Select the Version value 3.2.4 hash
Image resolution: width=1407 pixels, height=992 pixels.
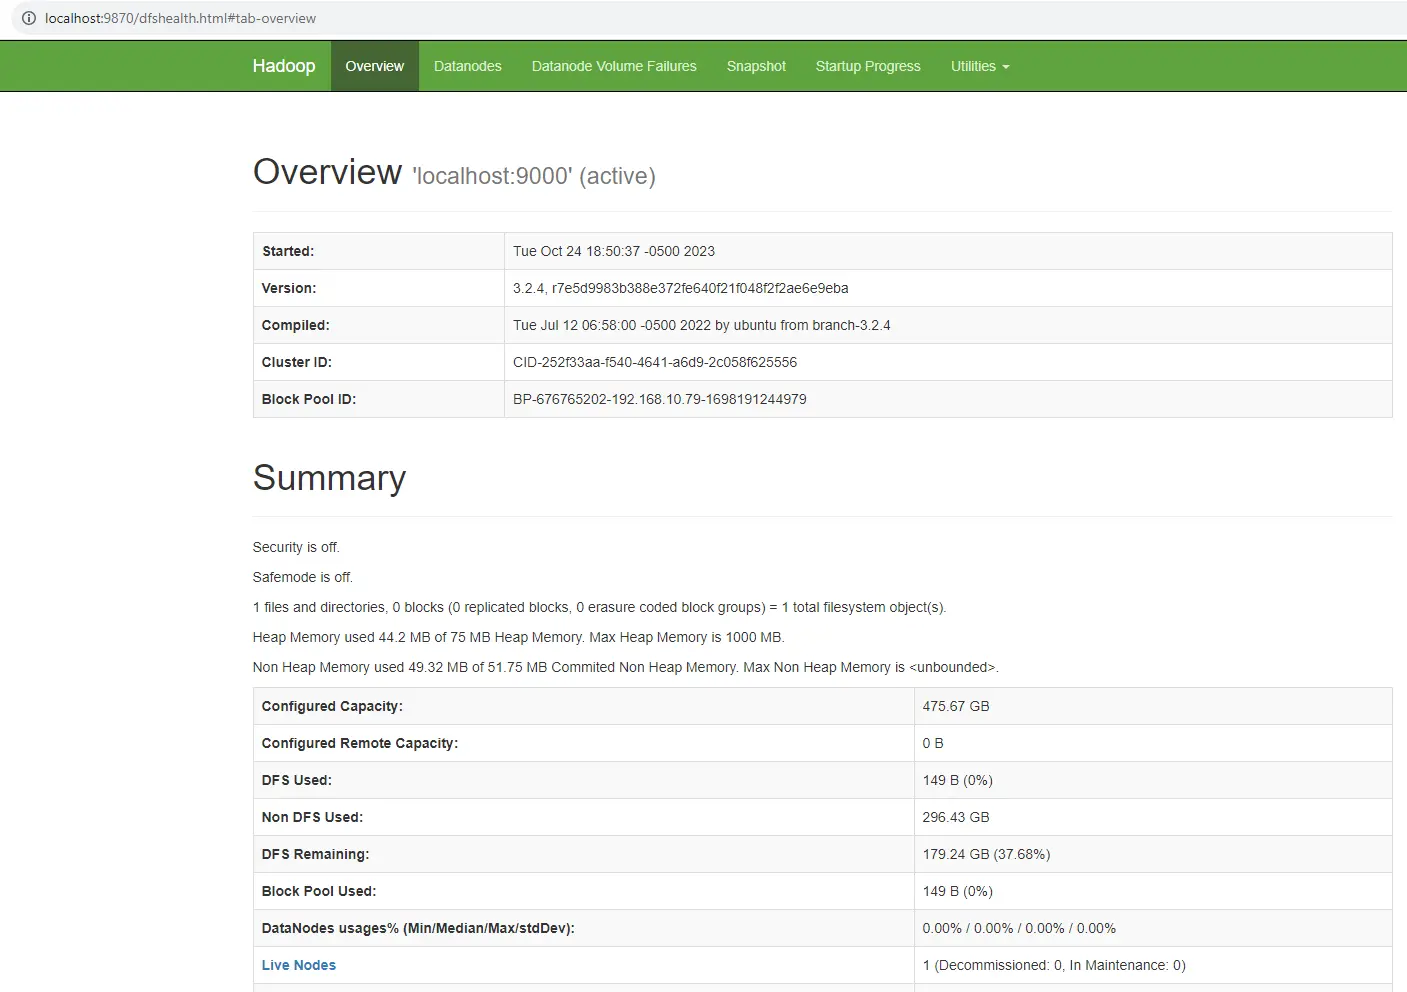[680, 288]
